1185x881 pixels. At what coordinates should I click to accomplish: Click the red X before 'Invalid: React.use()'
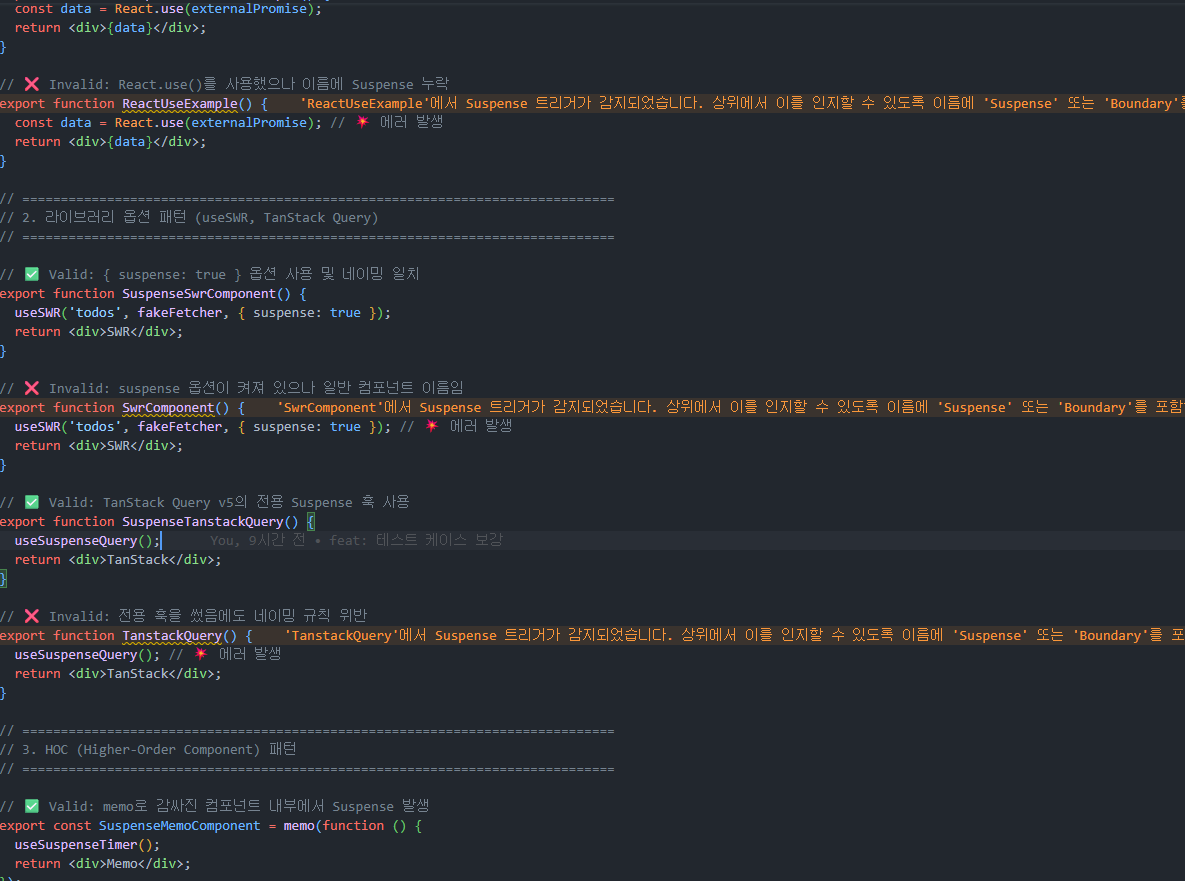click(x=31, y=84)
